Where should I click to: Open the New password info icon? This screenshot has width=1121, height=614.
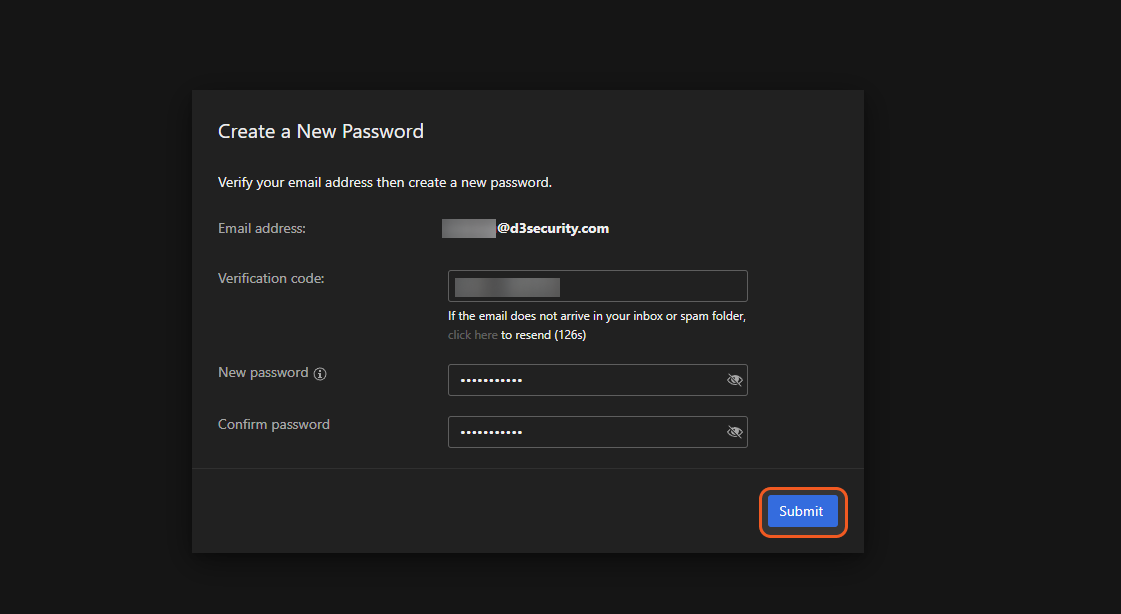[x=320, y=374]
